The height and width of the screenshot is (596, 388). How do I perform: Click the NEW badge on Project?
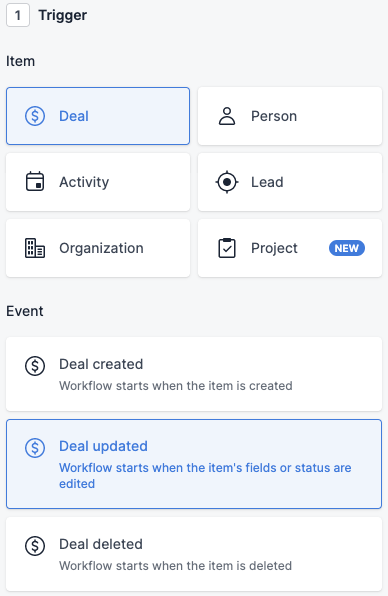[x=347, y=248]
